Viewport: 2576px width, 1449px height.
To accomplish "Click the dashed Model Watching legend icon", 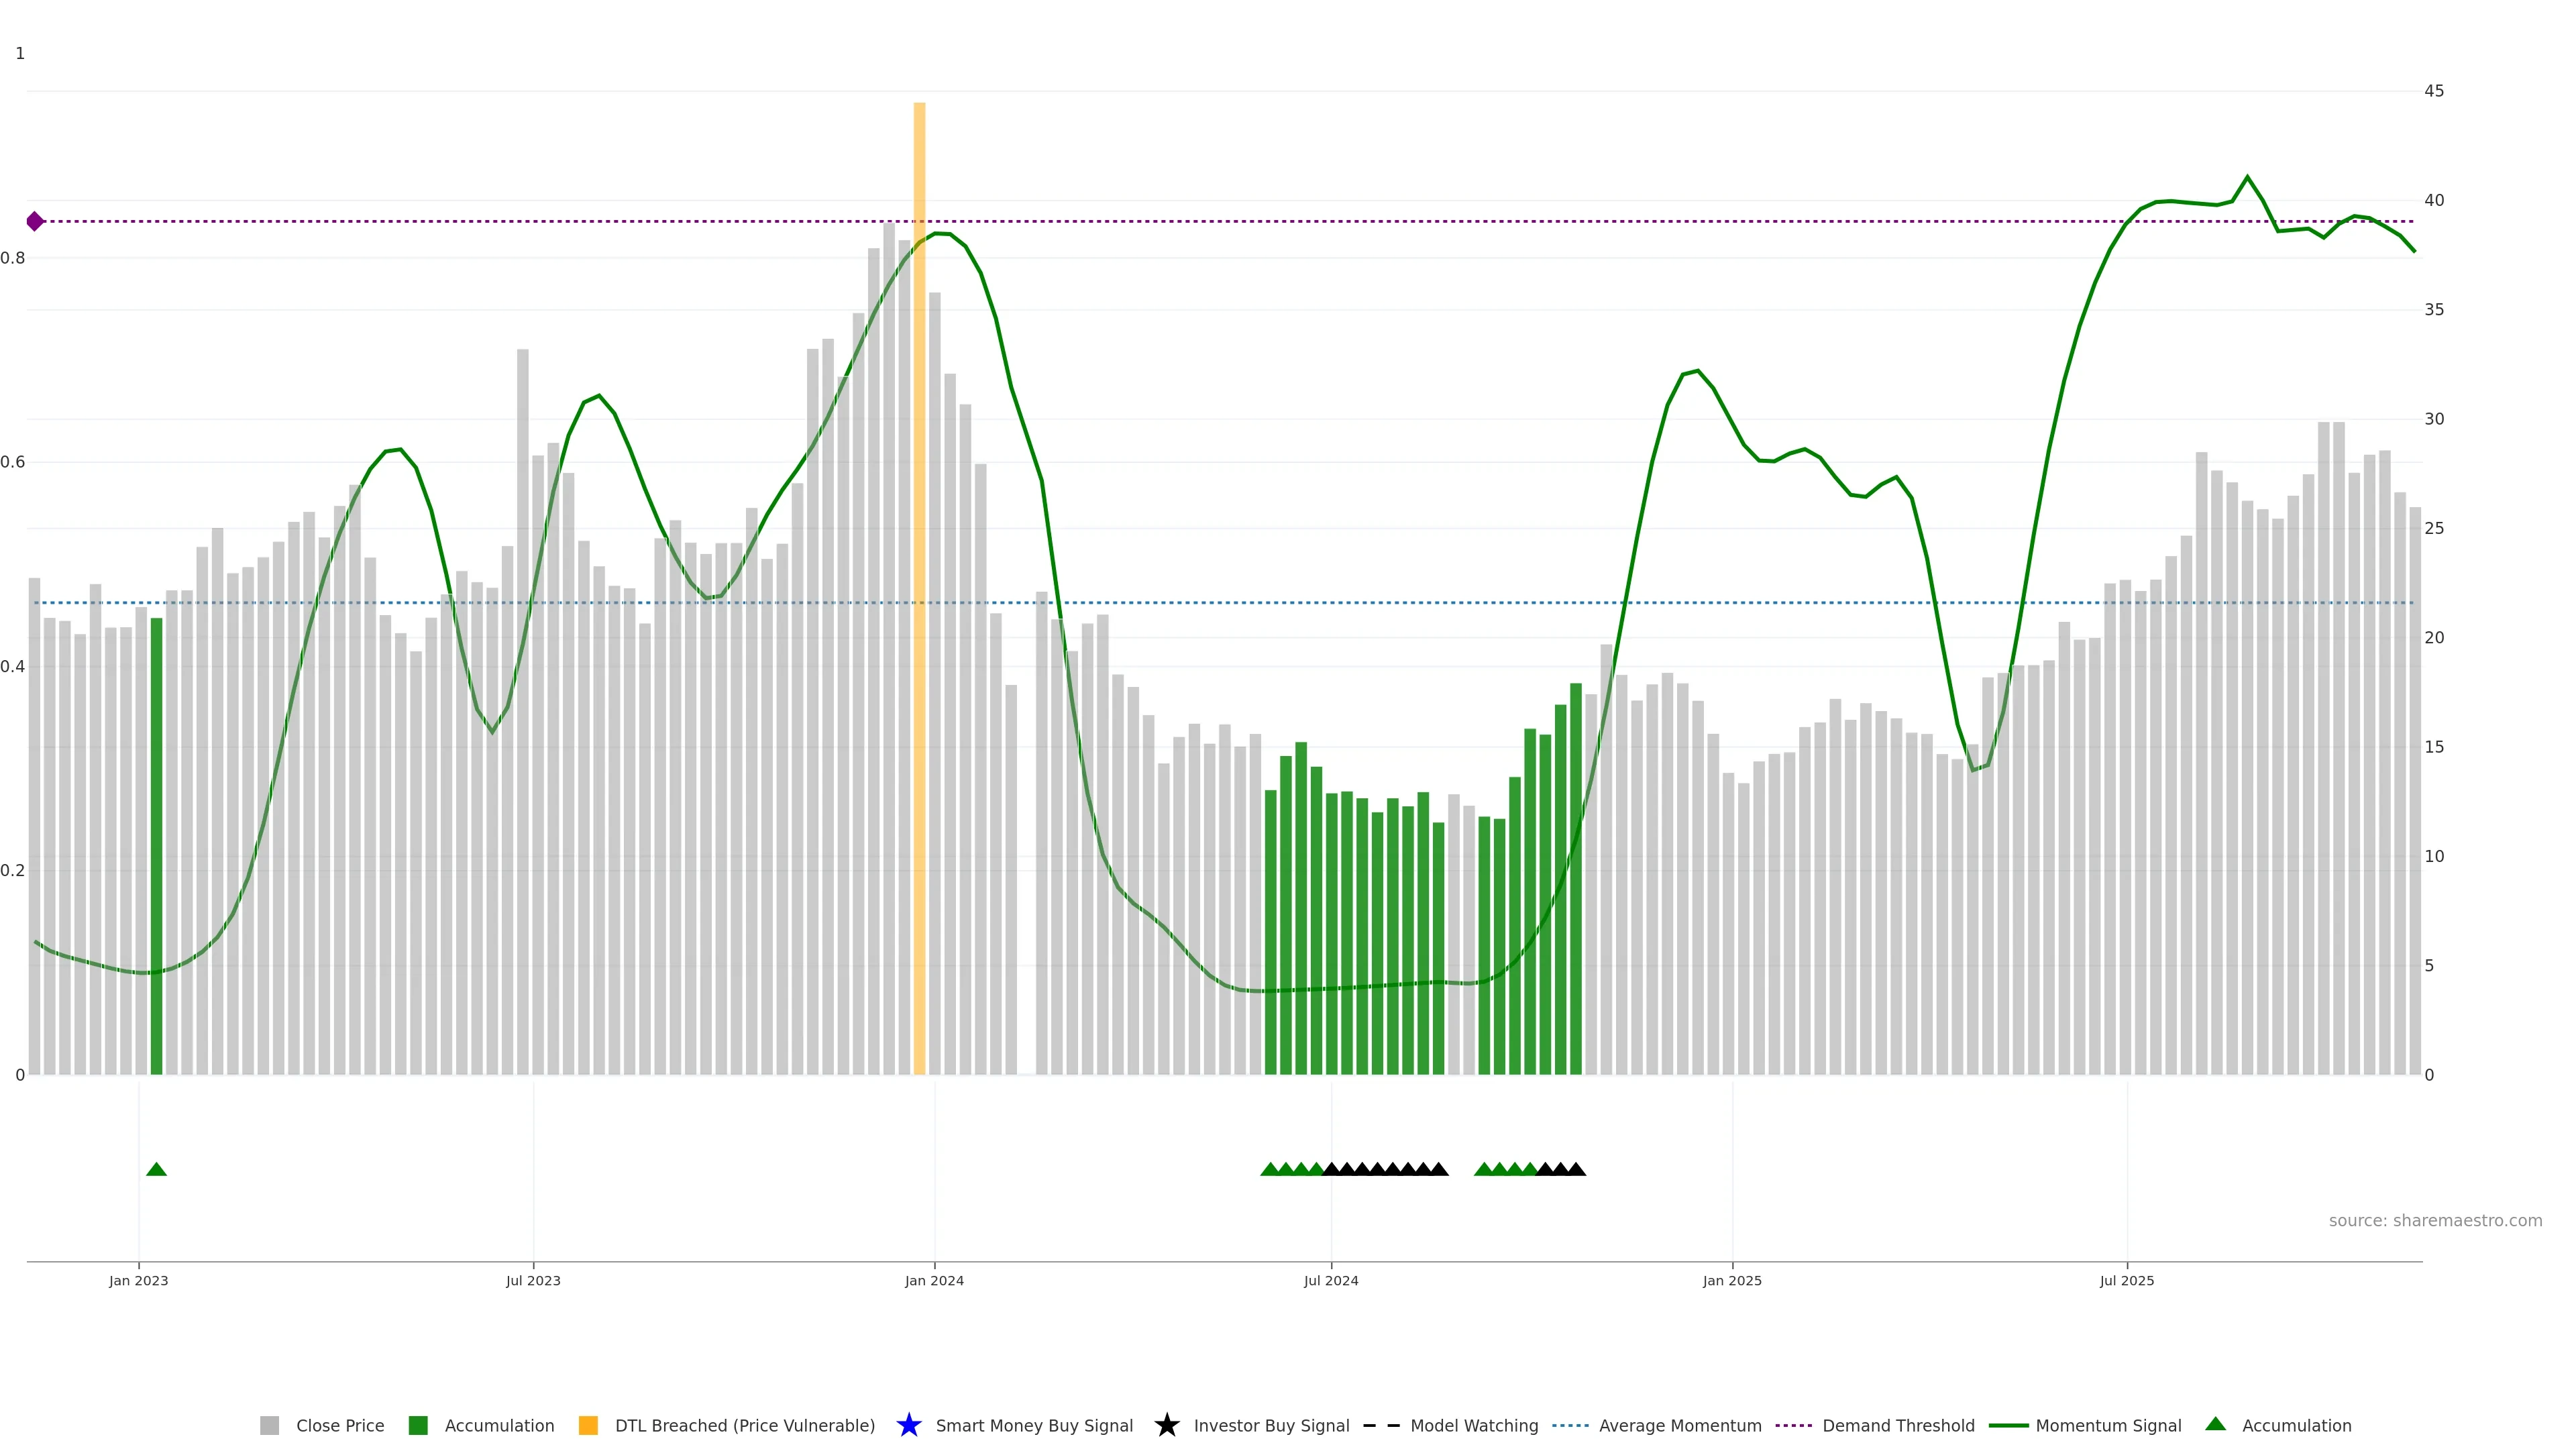I will 1381,1425.
